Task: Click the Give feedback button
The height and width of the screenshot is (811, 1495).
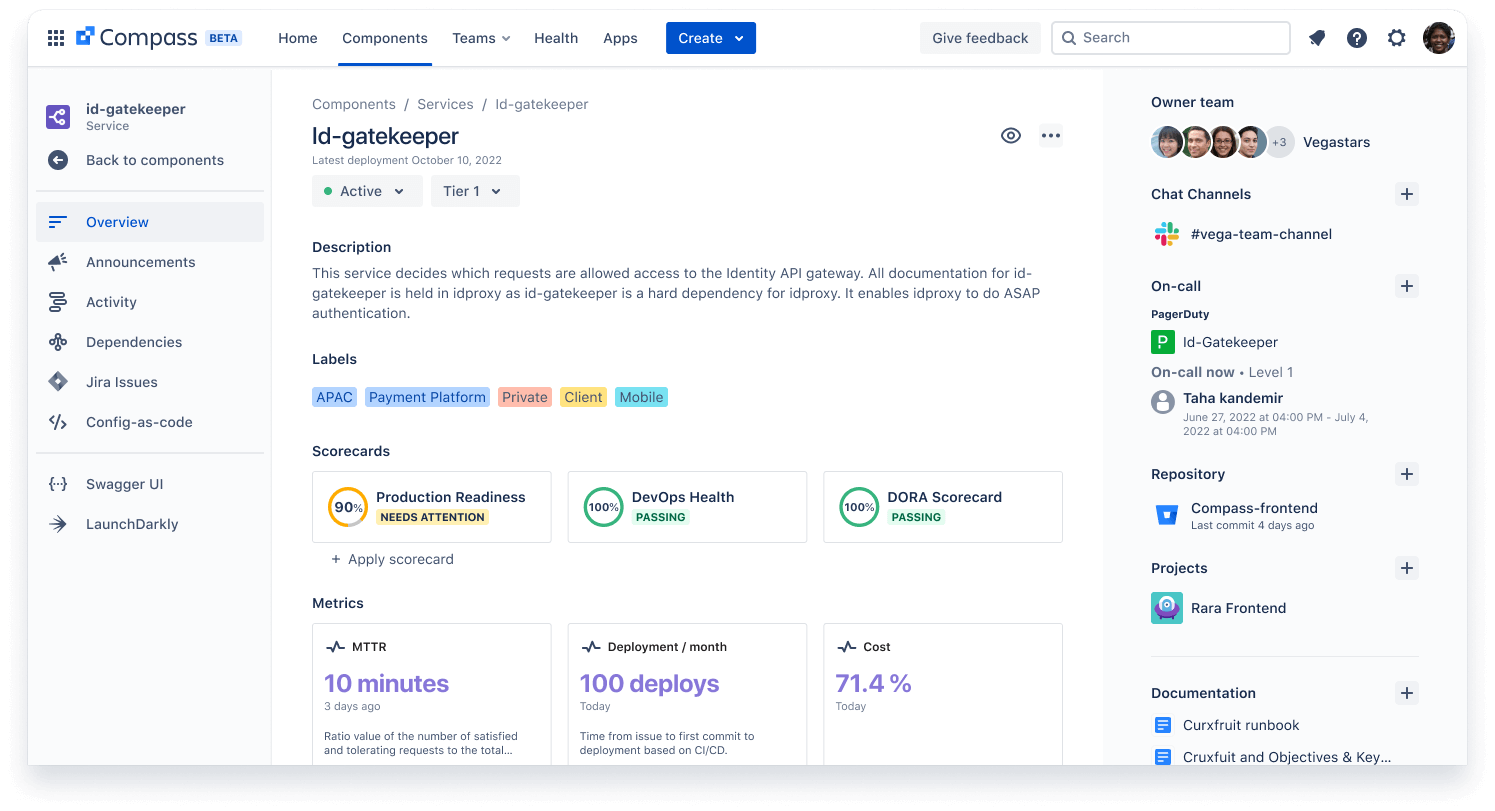Action: point(980,37)
